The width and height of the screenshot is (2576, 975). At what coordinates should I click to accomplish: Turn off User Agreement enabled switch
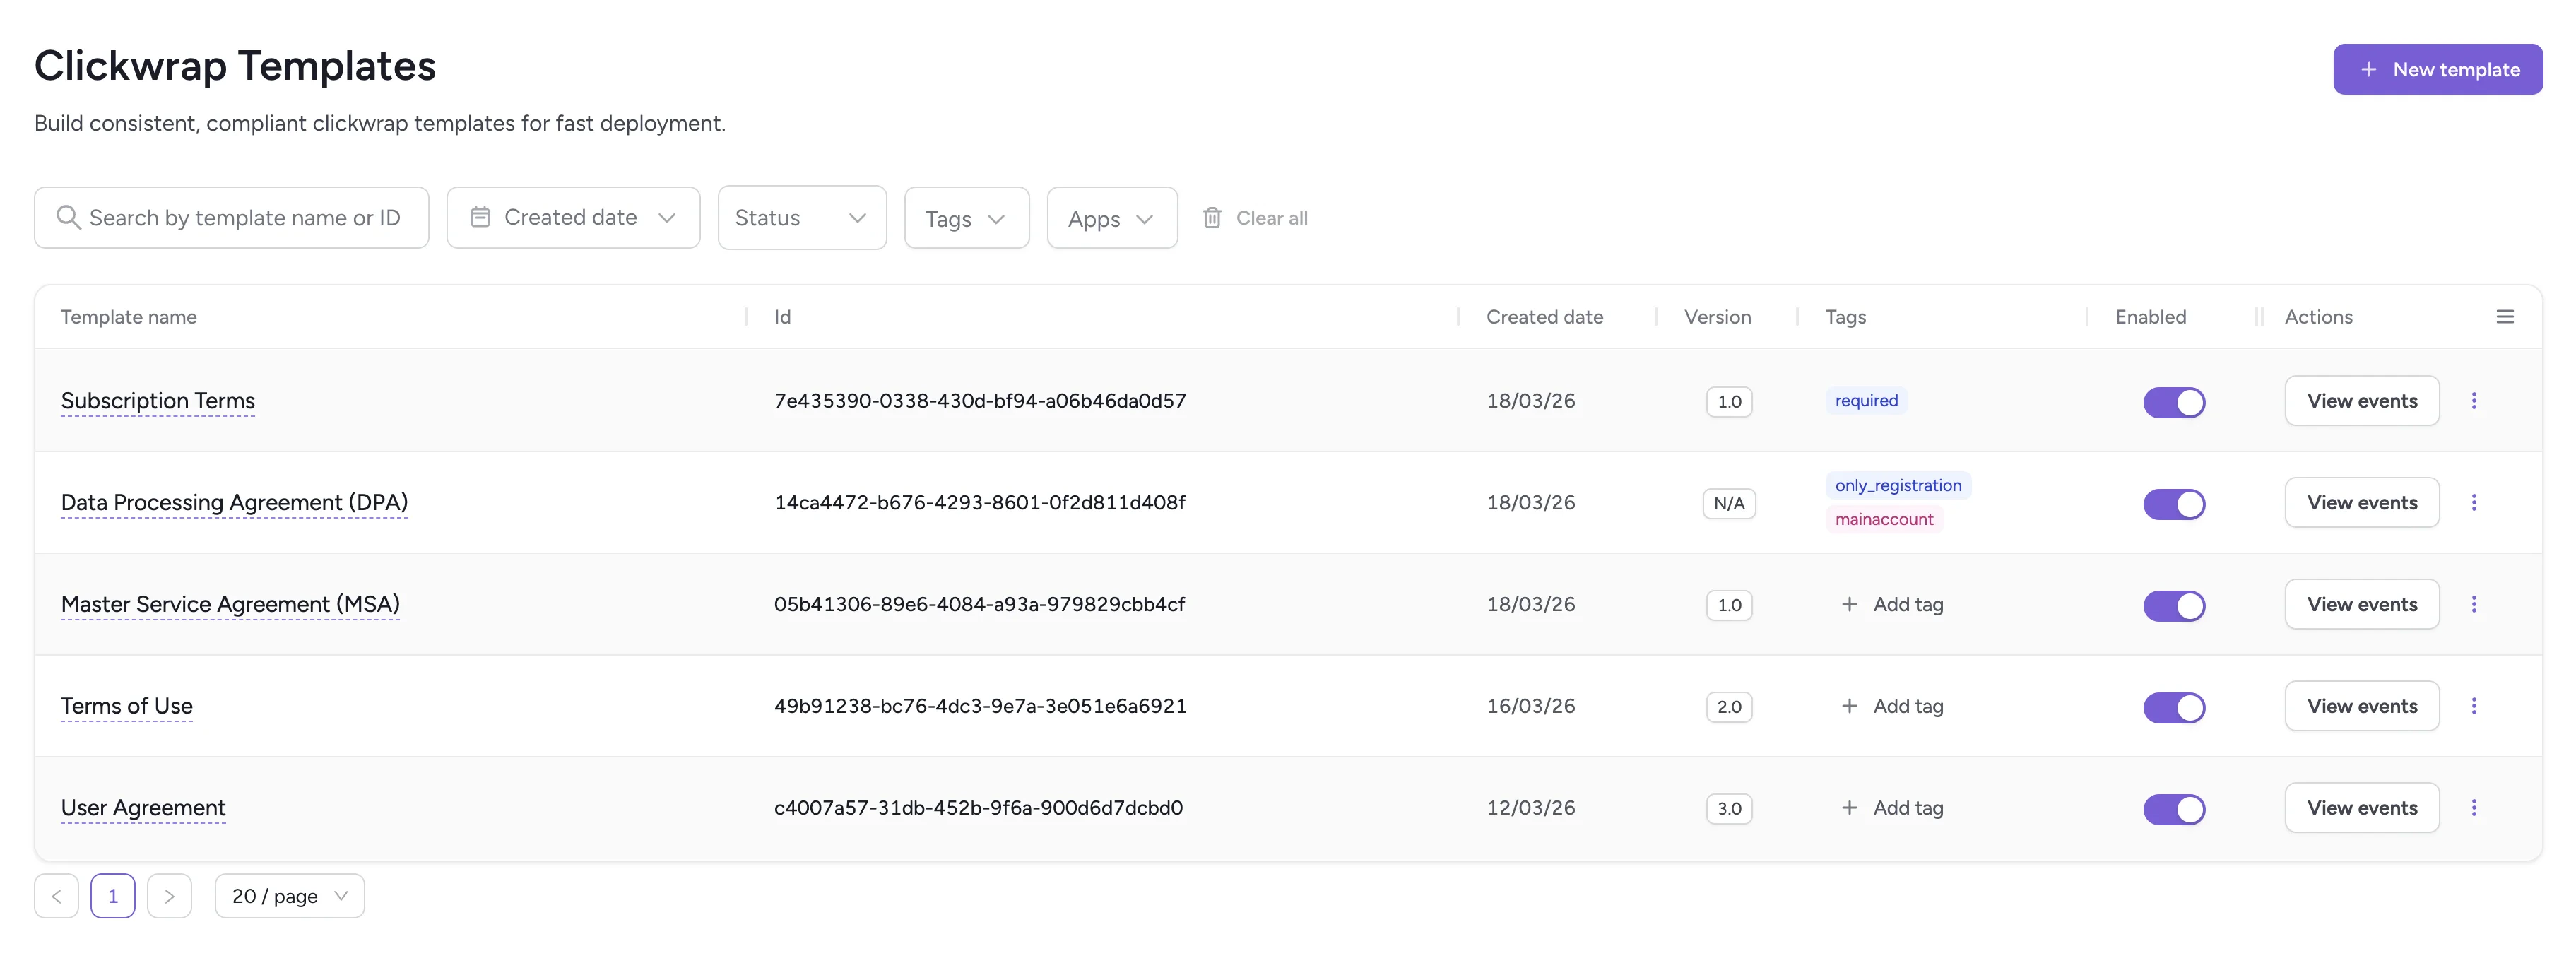pos(2173,809)
